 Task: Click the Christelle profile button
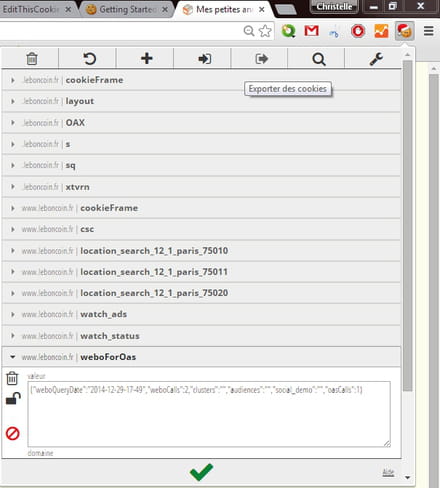tap(334, 7)
